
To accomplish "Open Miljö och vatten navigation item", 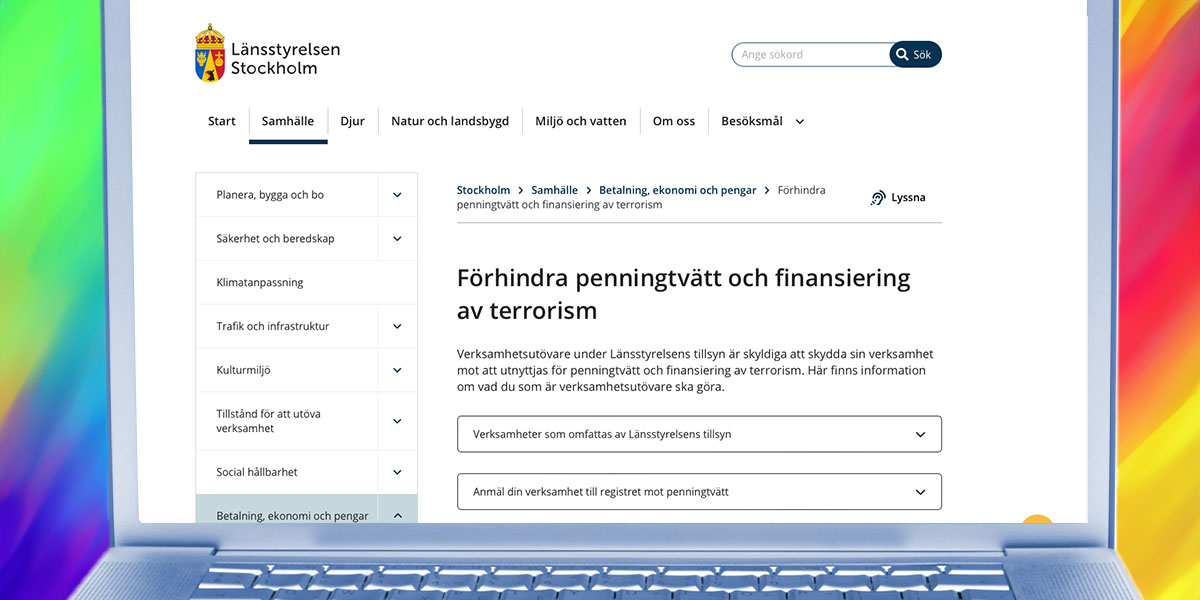I will click(581, 121).
